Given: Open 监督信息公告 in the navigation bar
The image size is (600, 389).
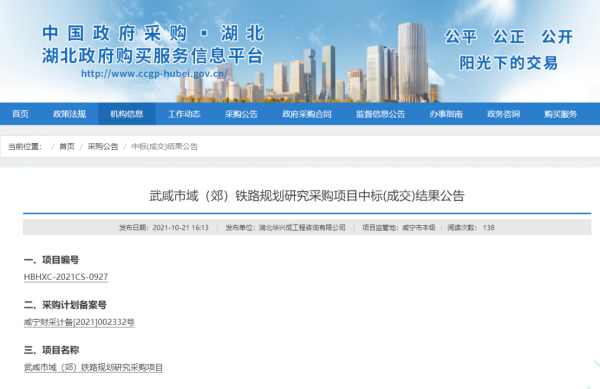Looking at the screenshot, I should click(x=380, y=114).
